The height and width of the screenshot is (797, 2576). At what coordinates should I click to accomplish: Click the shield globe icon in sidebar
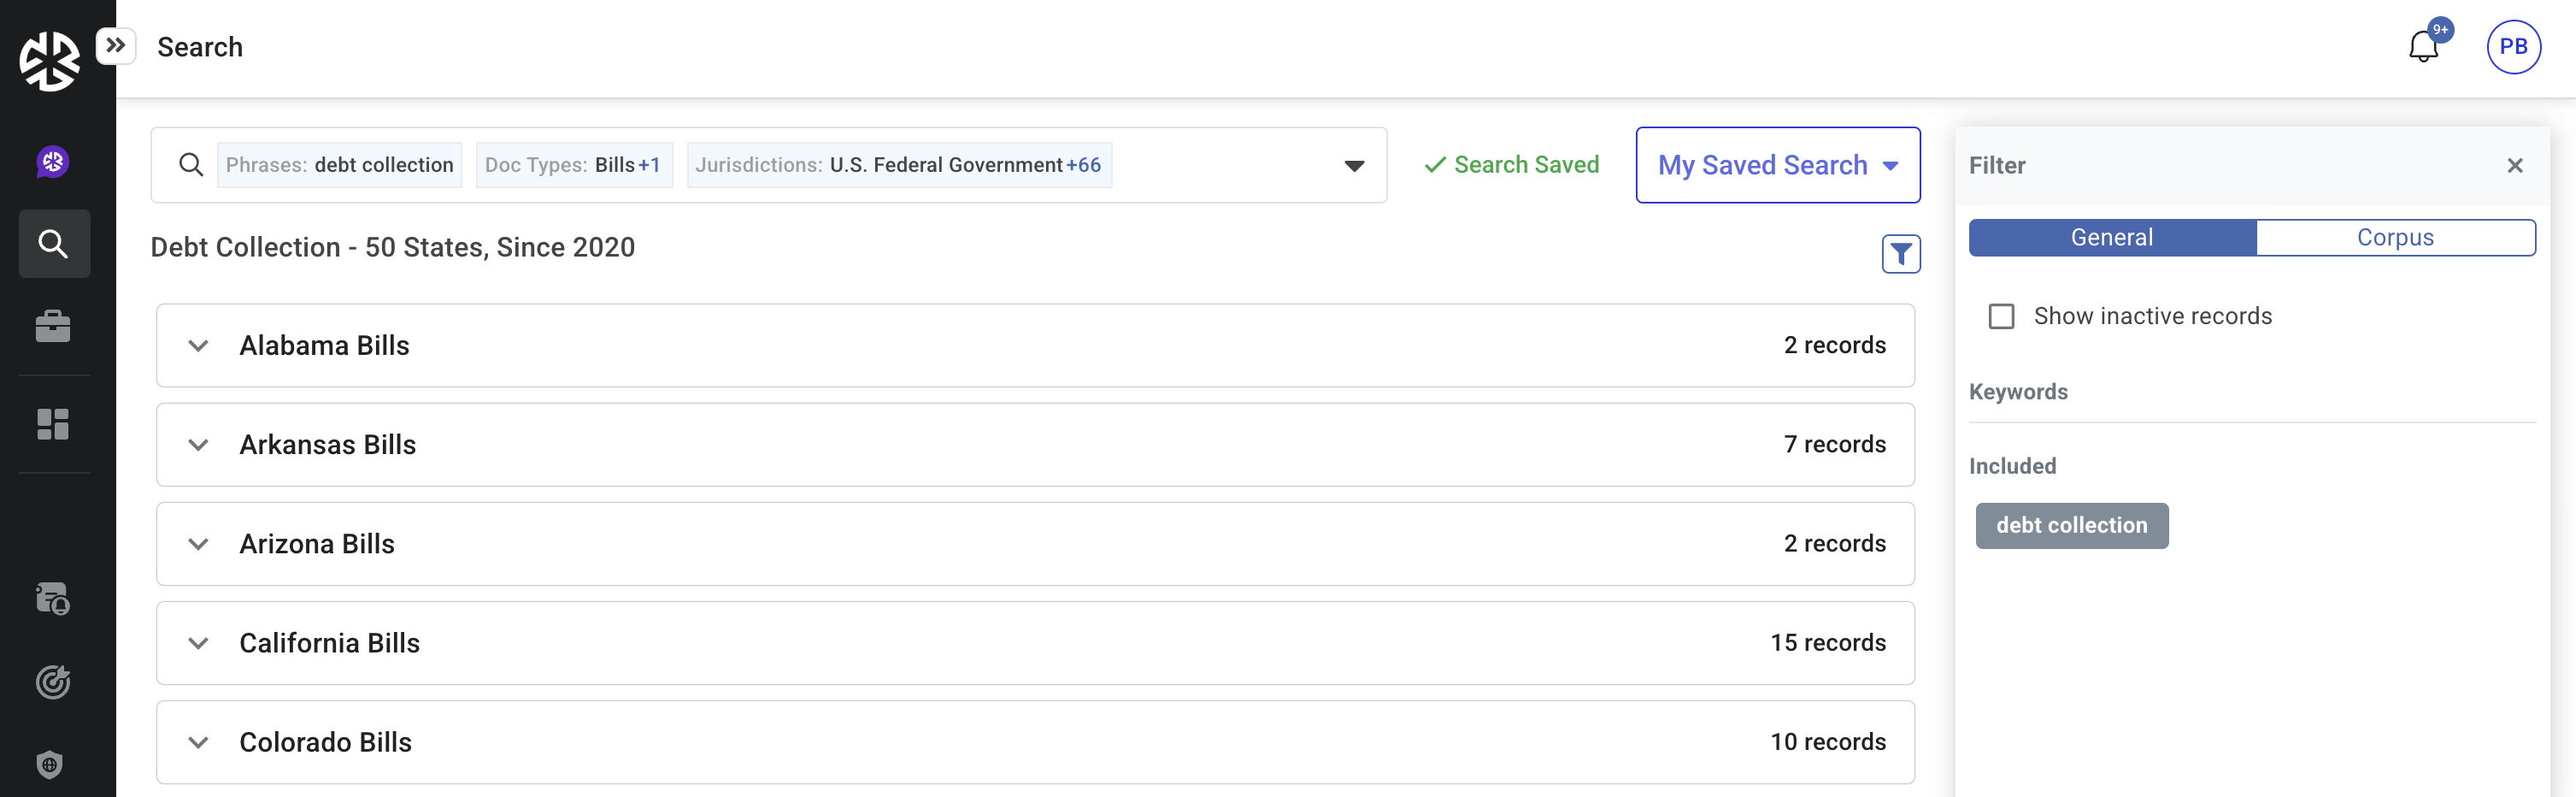pos(50,765)
